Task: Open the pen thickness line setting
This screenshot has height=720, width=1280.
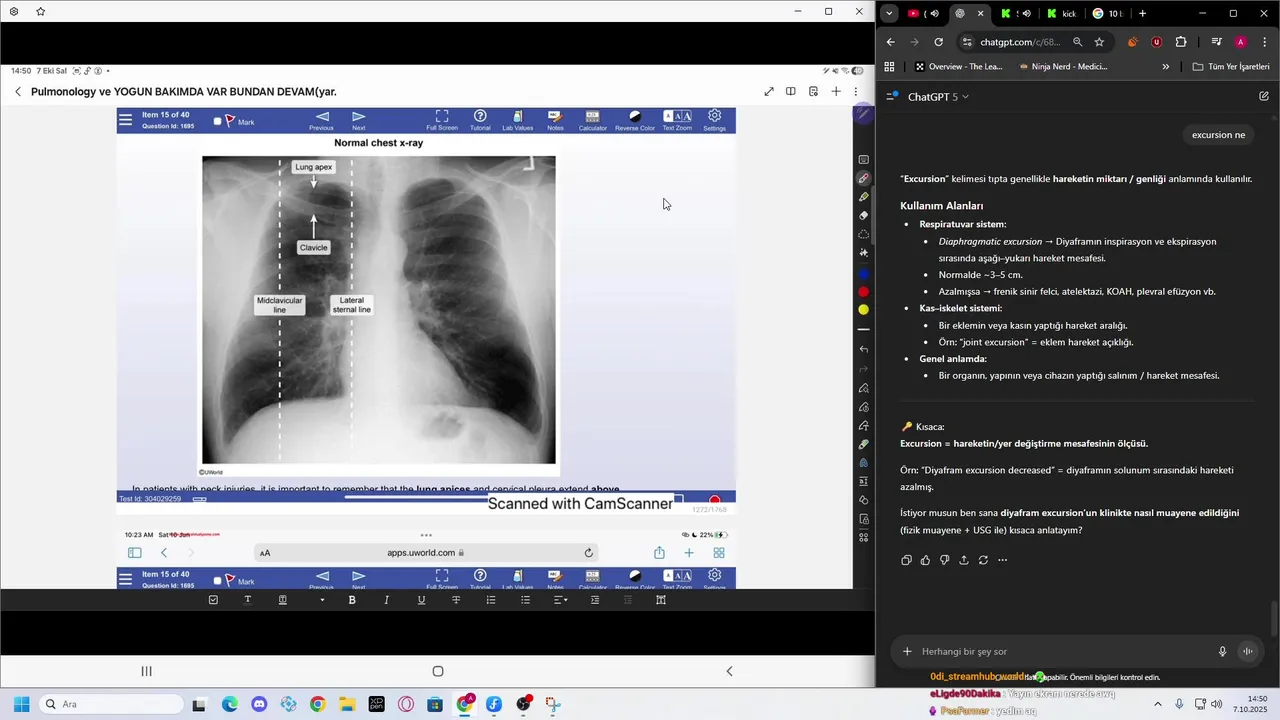Action: pyautogui.click(x=863, y=330)
